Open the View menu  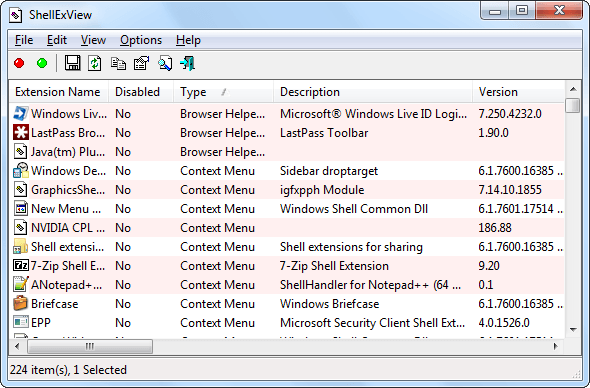(x=93, y=40)
